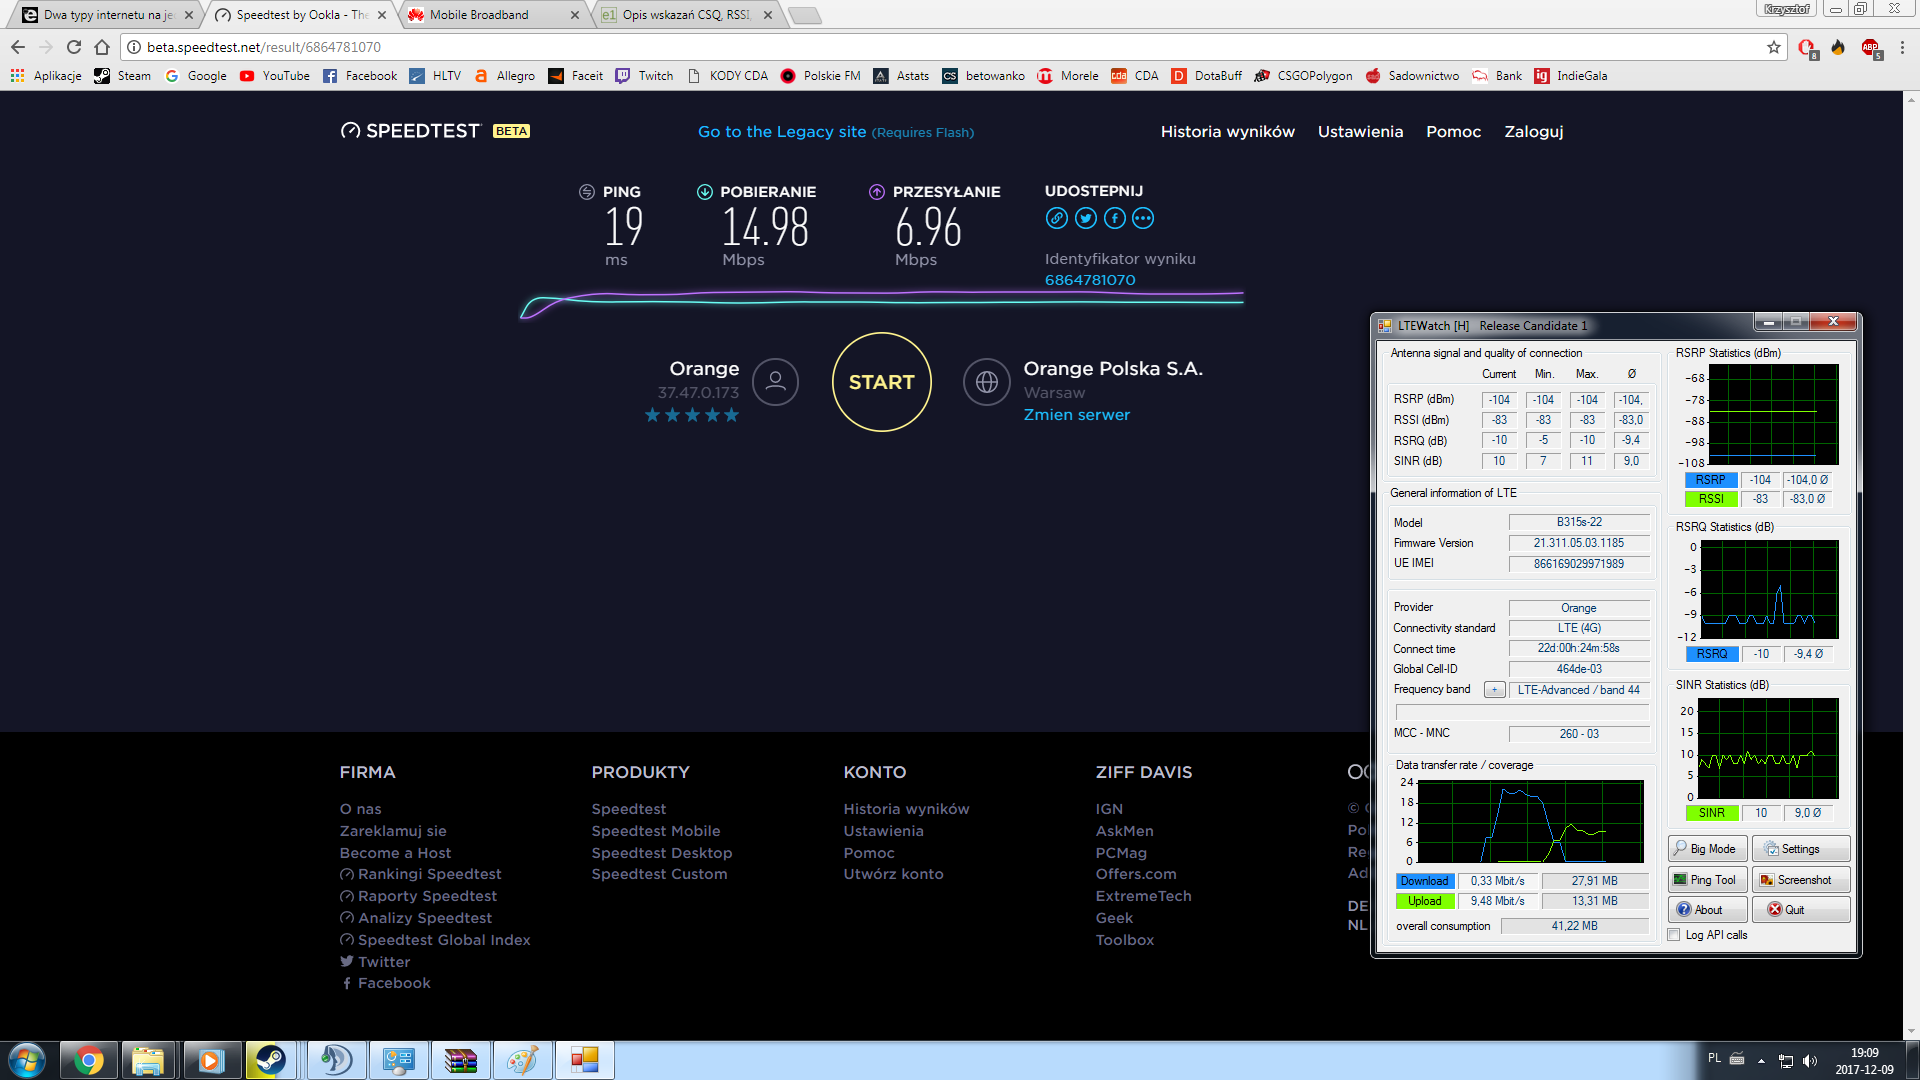Image resolution: width=1920 pixels, height=1080 pixels.
Task: Click the yellow START button
Action: [x=881, y=382]
